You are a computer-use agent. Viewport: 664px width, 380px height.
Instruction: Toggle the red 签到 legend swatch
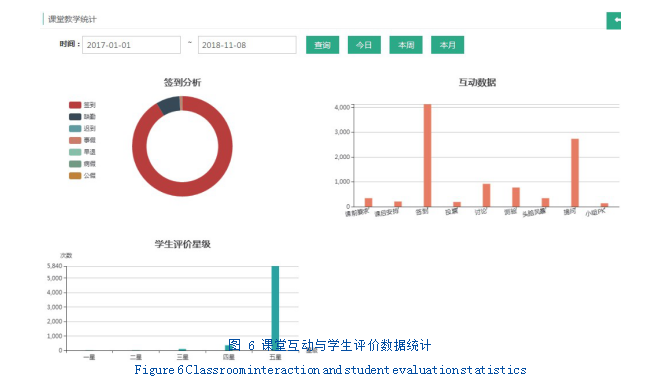pos(75,105)
